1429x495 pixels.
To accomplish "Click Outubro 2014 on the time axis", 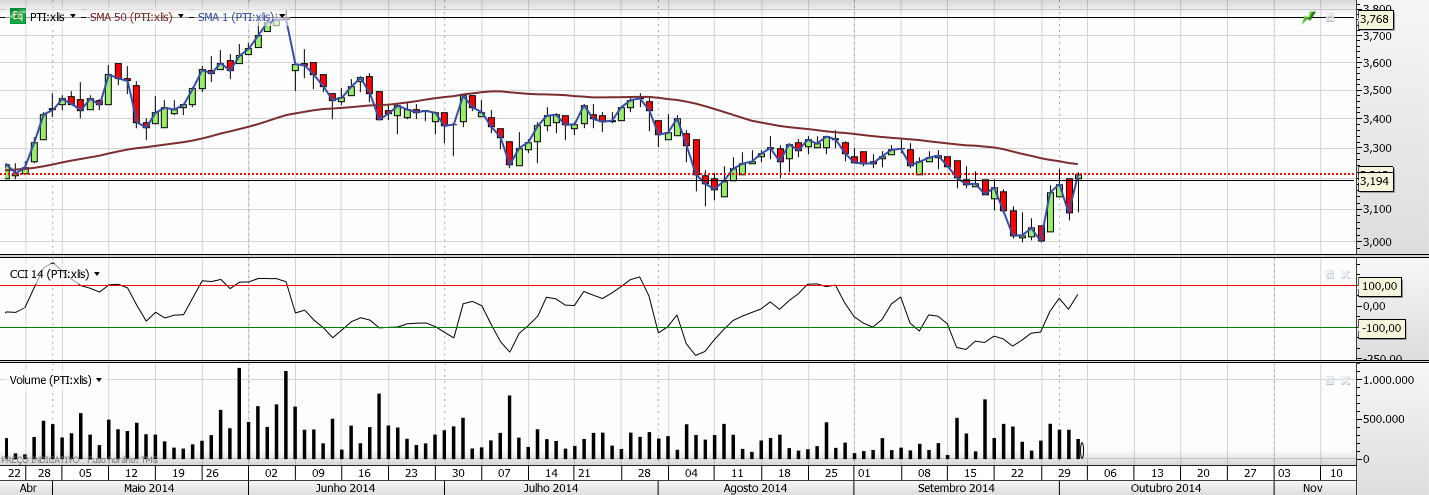I will click(1166, 488).
